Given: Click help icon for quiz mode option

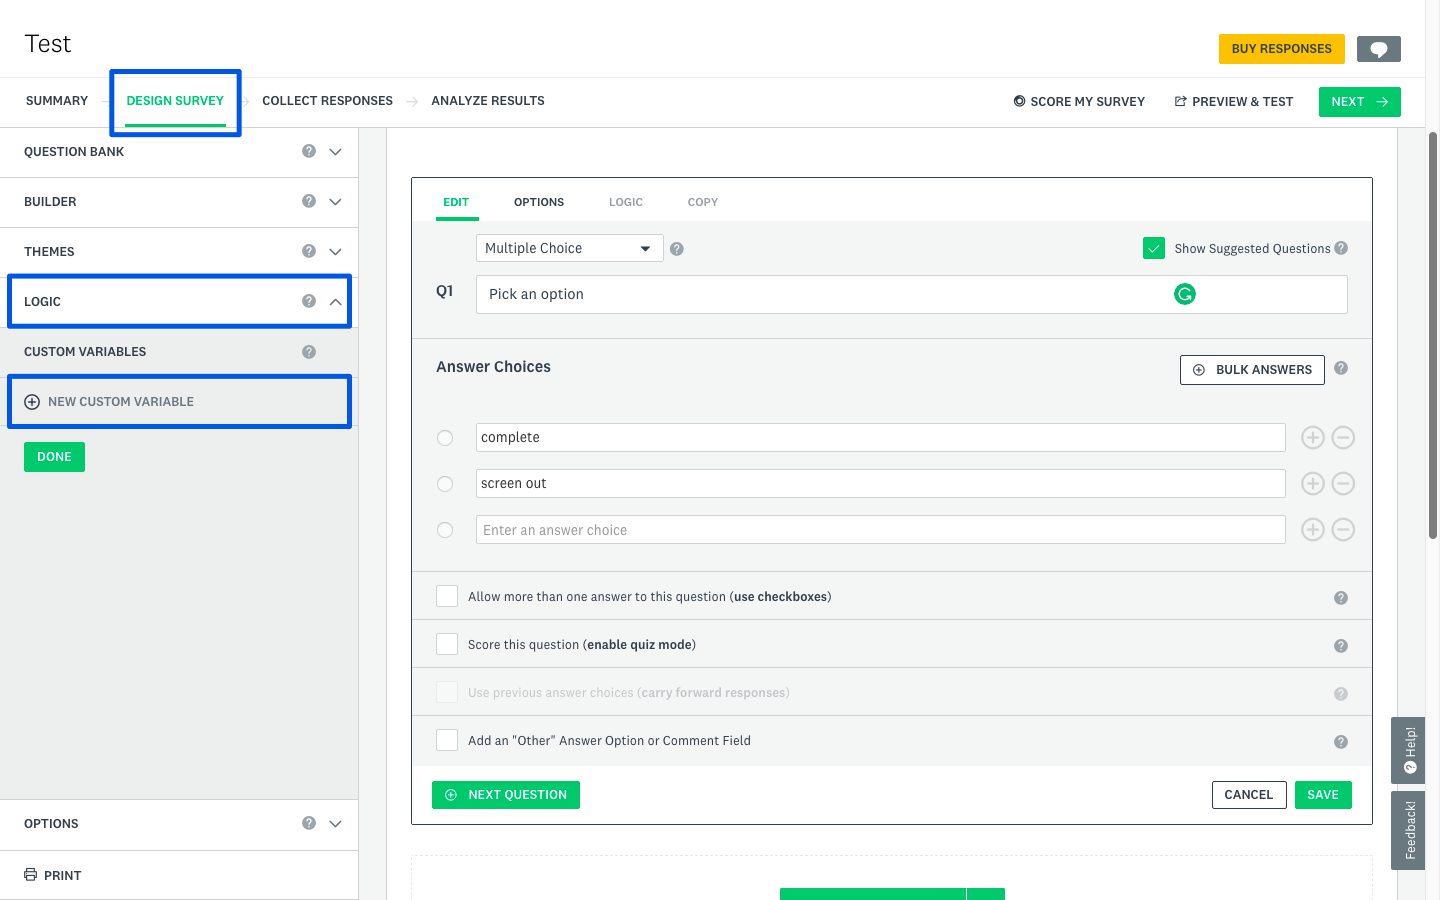Looking at the screenshot, I should (1341, 646).
